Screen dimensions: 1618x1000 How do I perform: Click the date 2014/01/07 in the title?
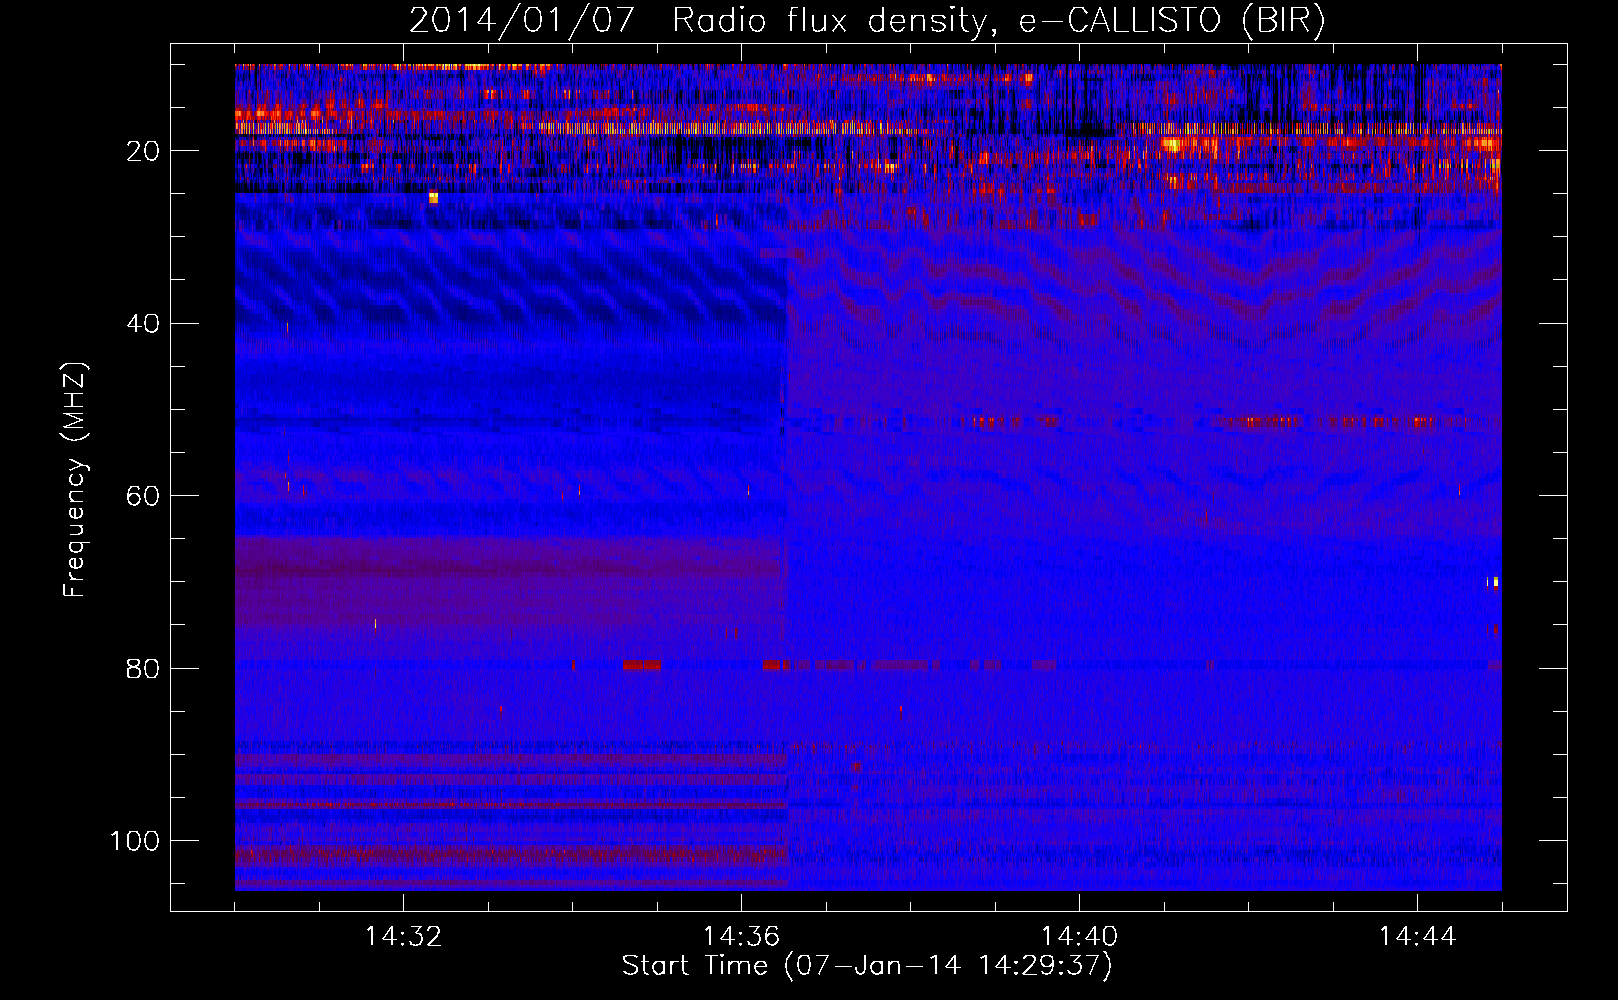(522, 21)
